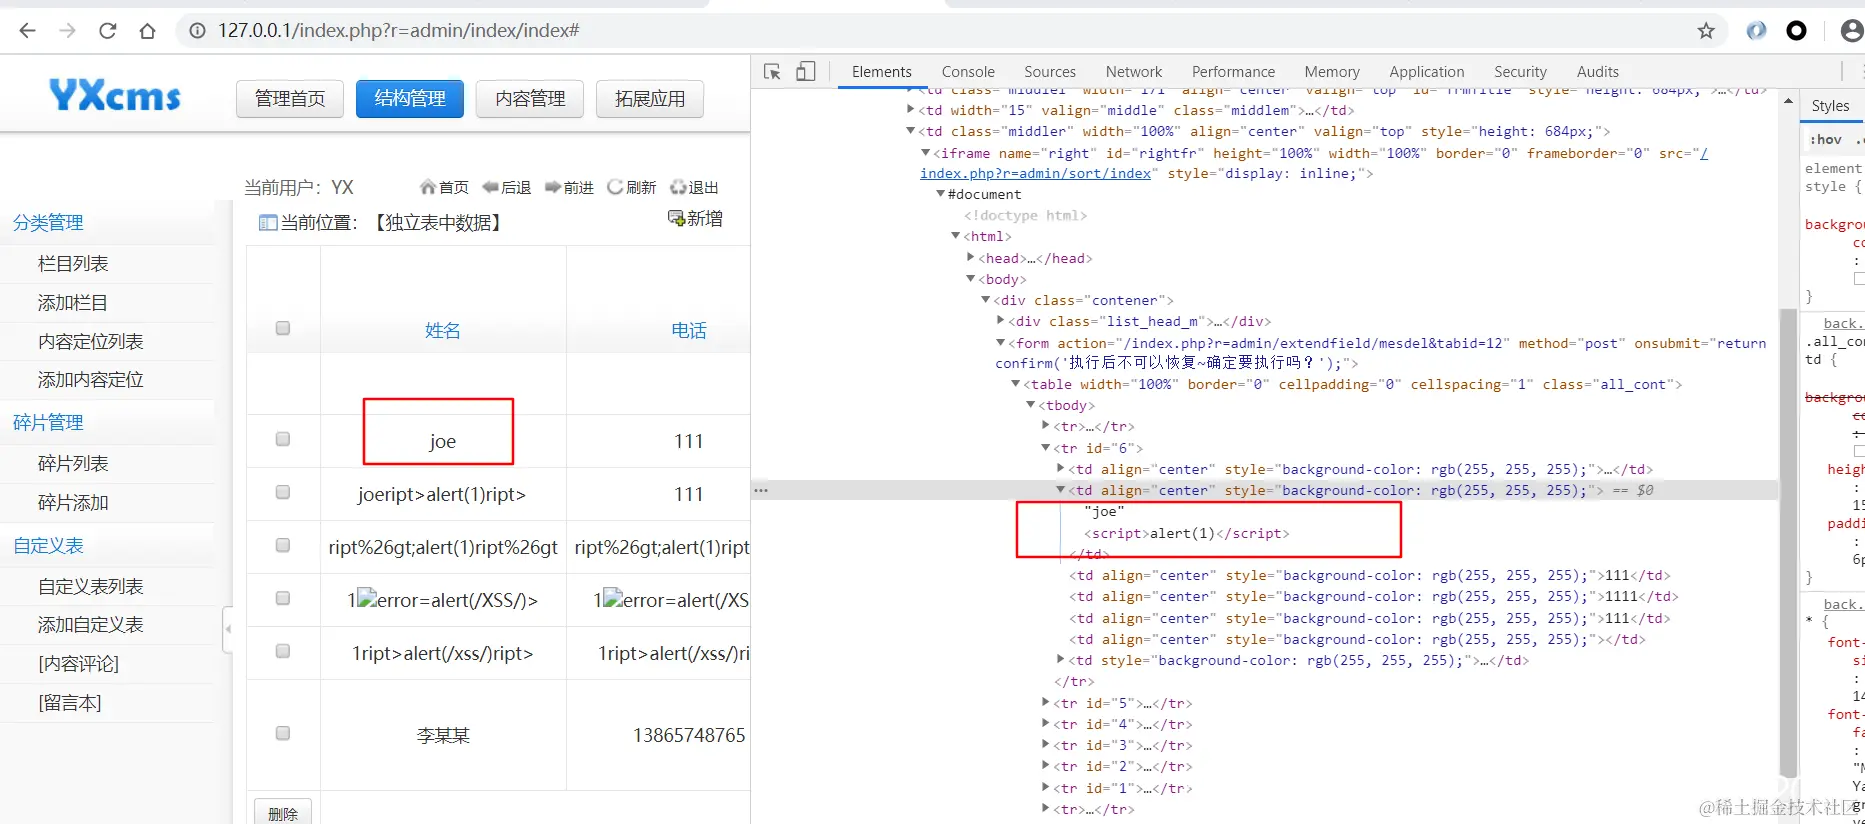Viewport: 1865px width, 824px height.
Task: Open DevTools Security tab
Action: pyautogui.click(x=1520, y=72)
